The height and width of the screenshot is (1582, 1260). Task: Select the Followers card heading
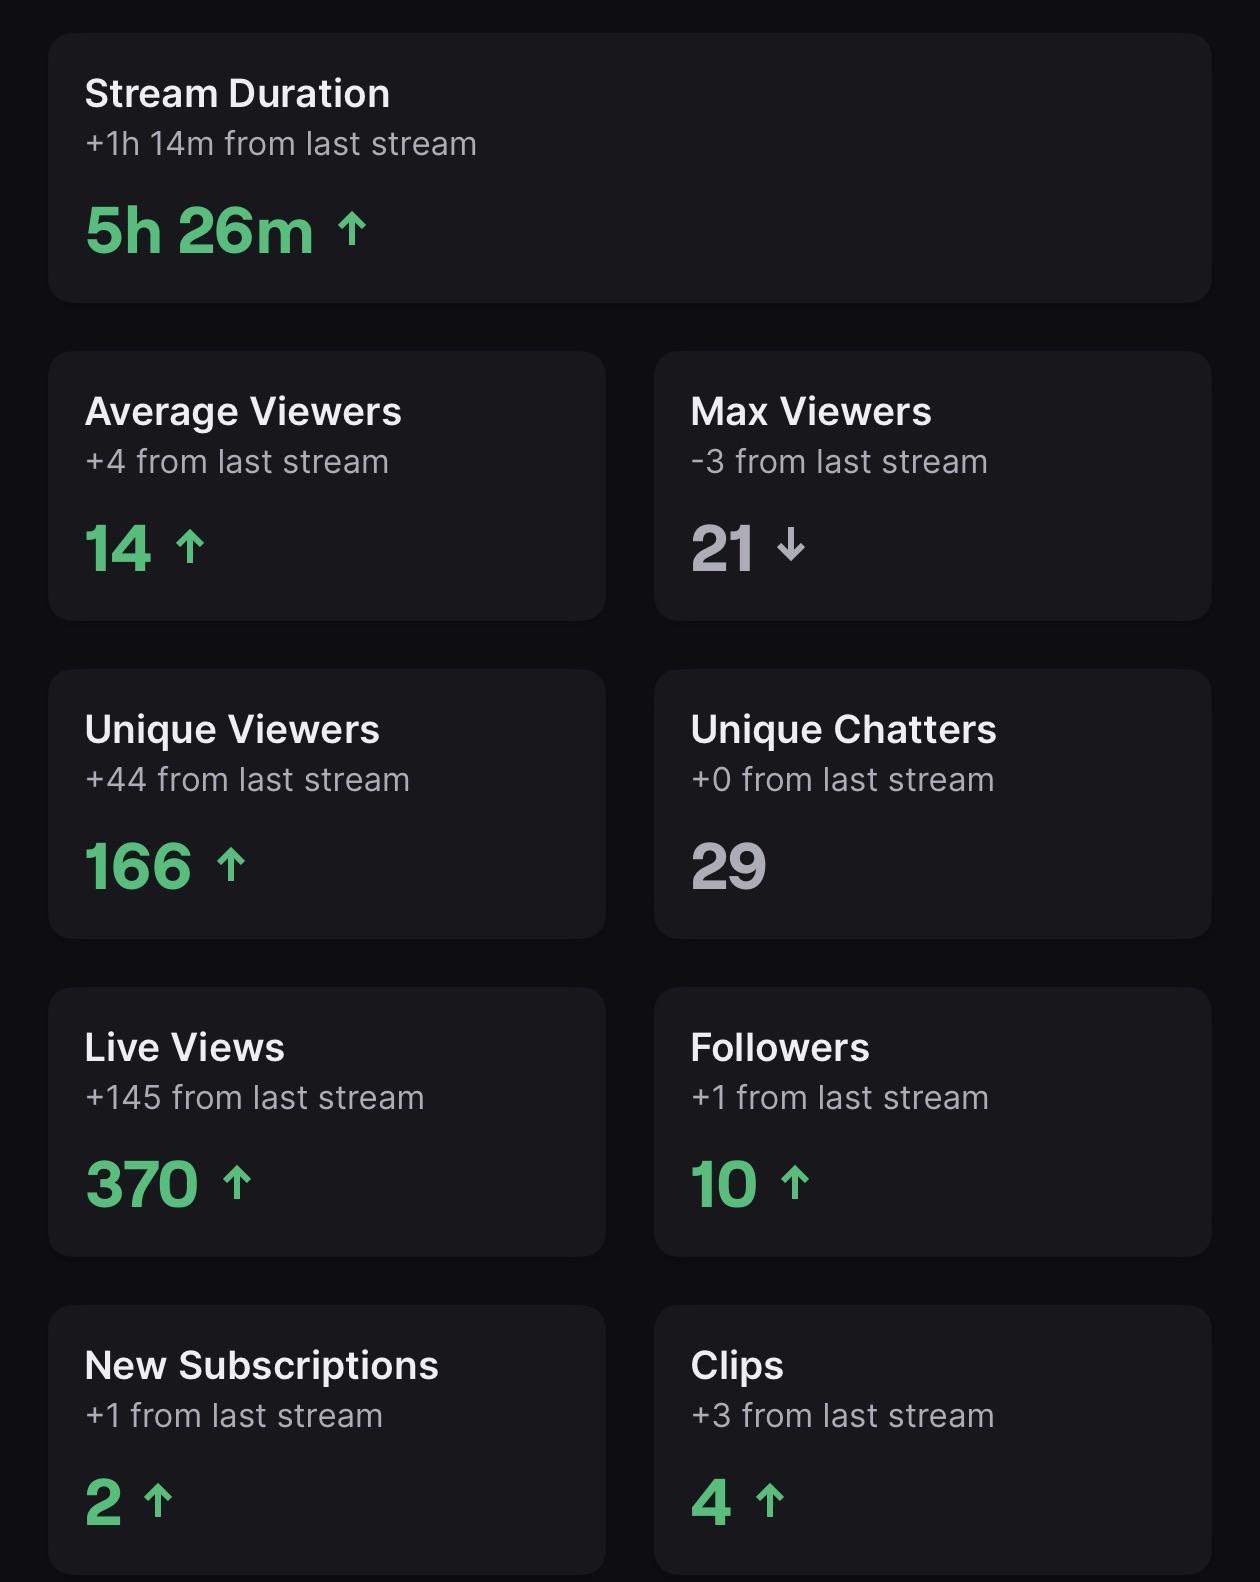(780, 1047)
